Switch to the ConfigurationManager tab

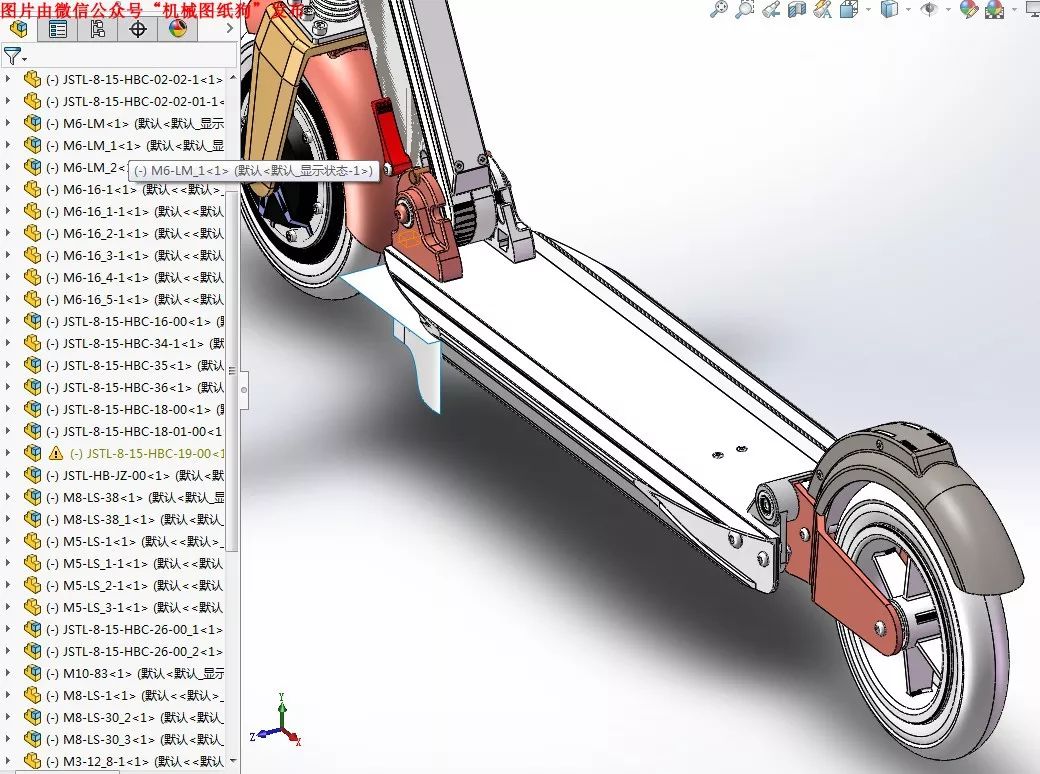point(98,29)
